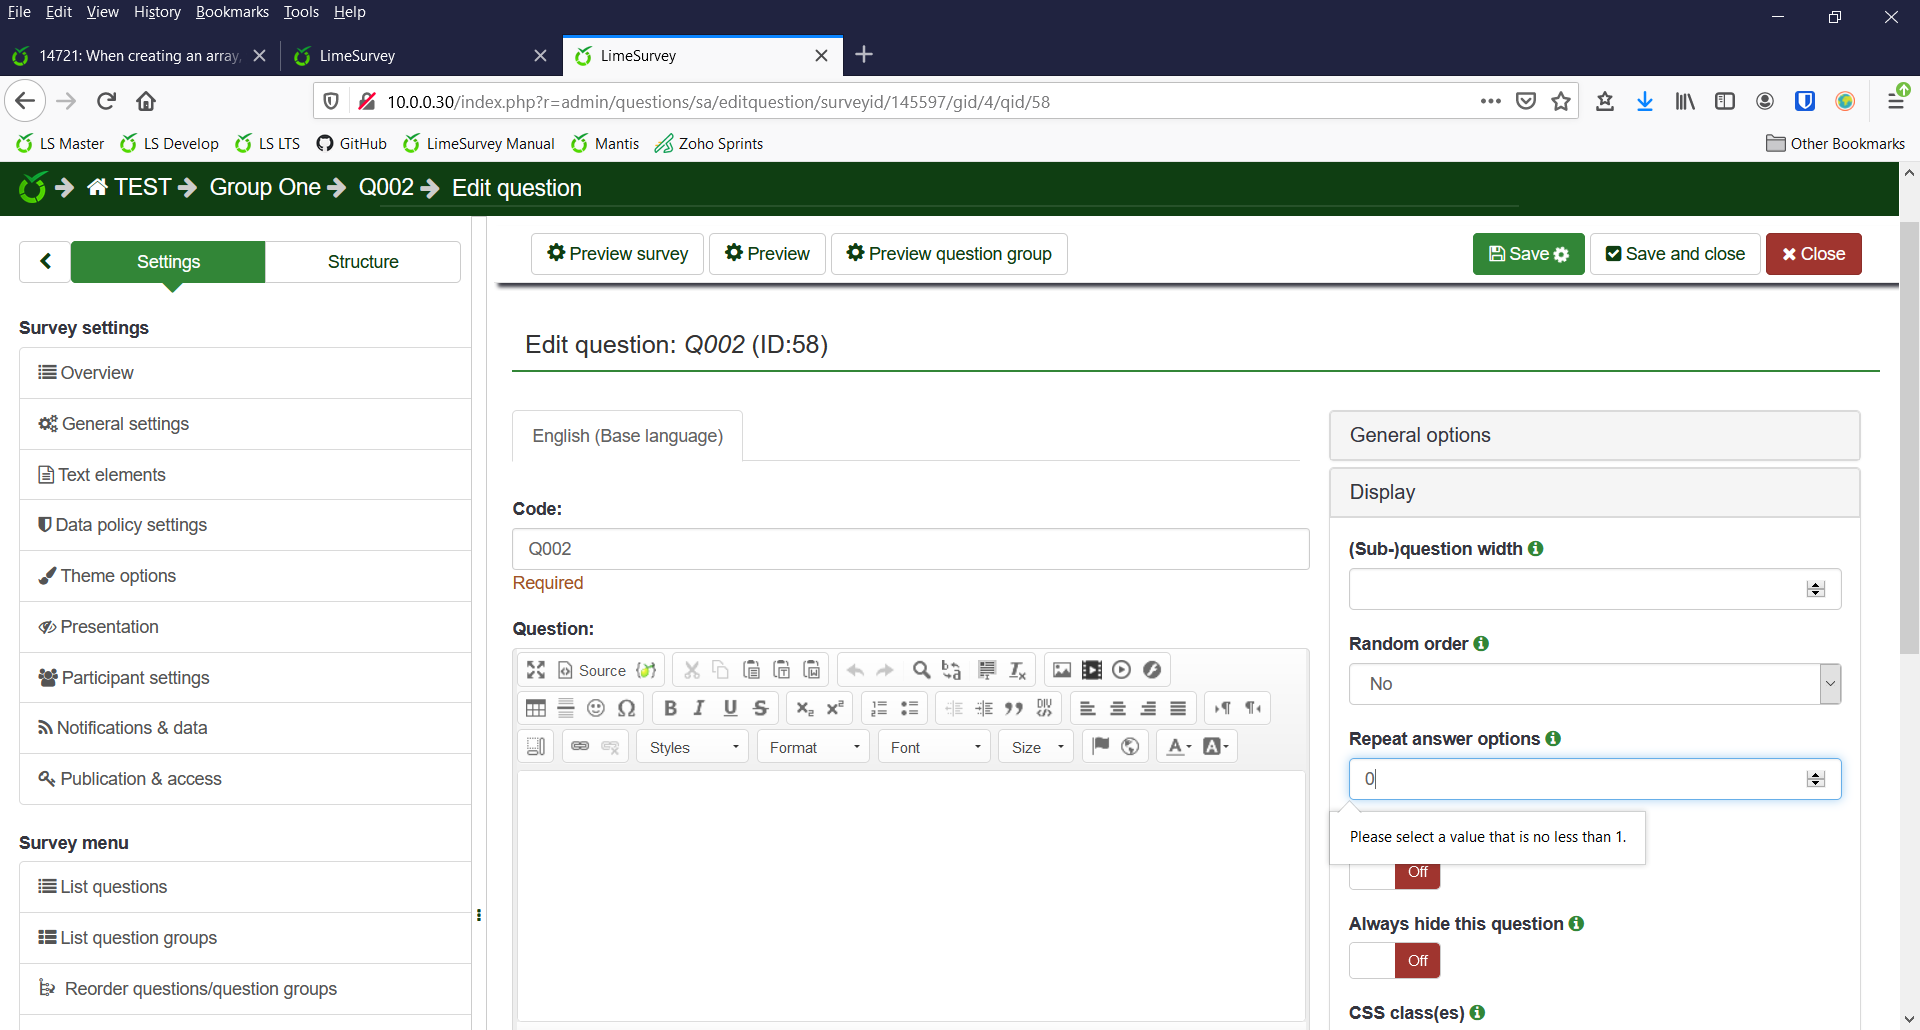Click in the question Code input field
This screenshot has height=1030, width=1920.
[910, 549]
